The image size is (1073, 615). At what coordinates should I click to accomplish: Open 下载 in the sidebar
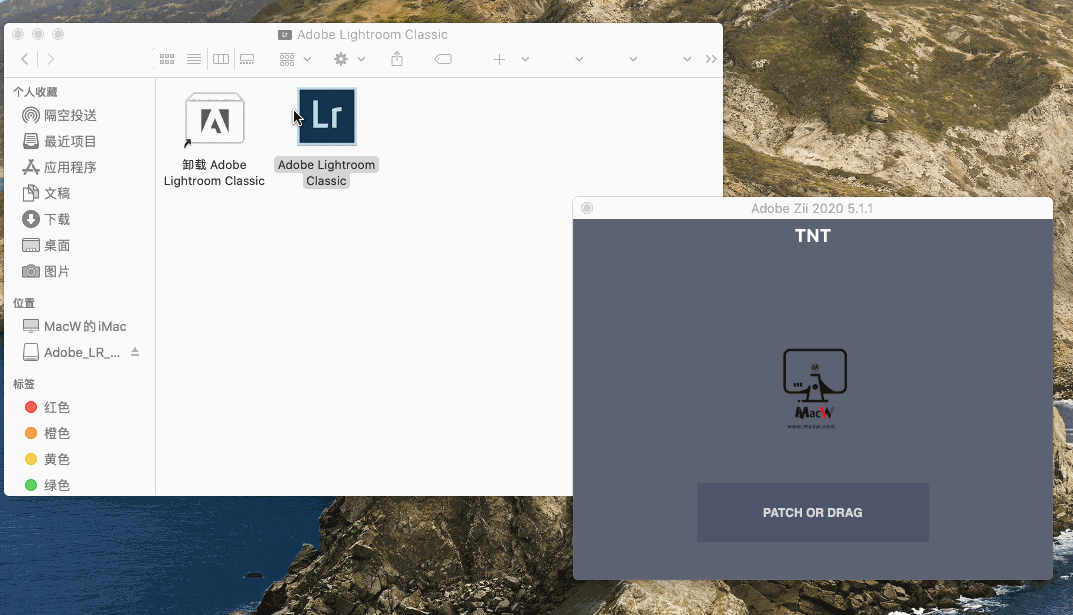tap(47, 219)
